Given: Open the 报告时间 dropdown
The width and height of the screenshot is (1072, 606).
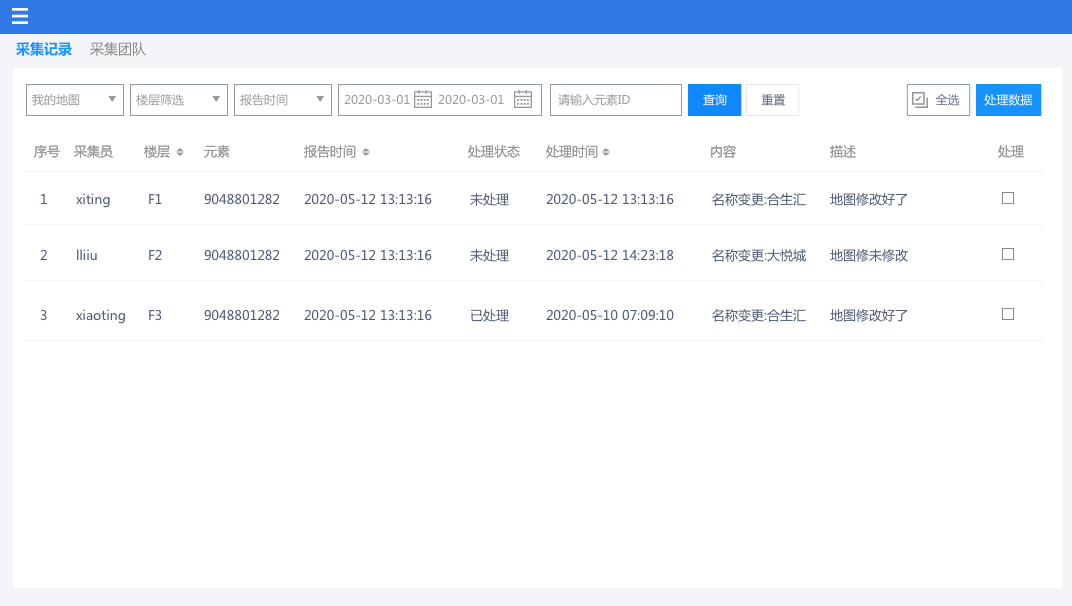Looking at the screenshot, I should click(282, 99).
